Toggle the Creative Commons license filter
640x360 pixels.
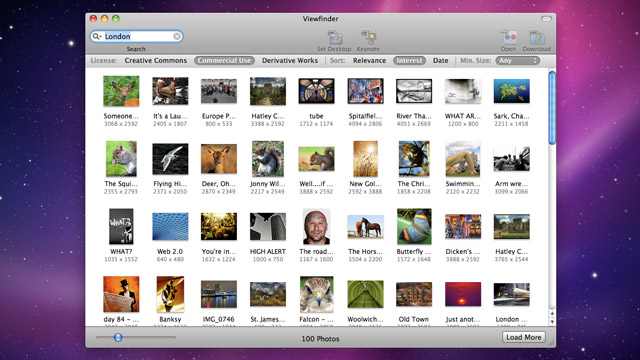point(156,60)
